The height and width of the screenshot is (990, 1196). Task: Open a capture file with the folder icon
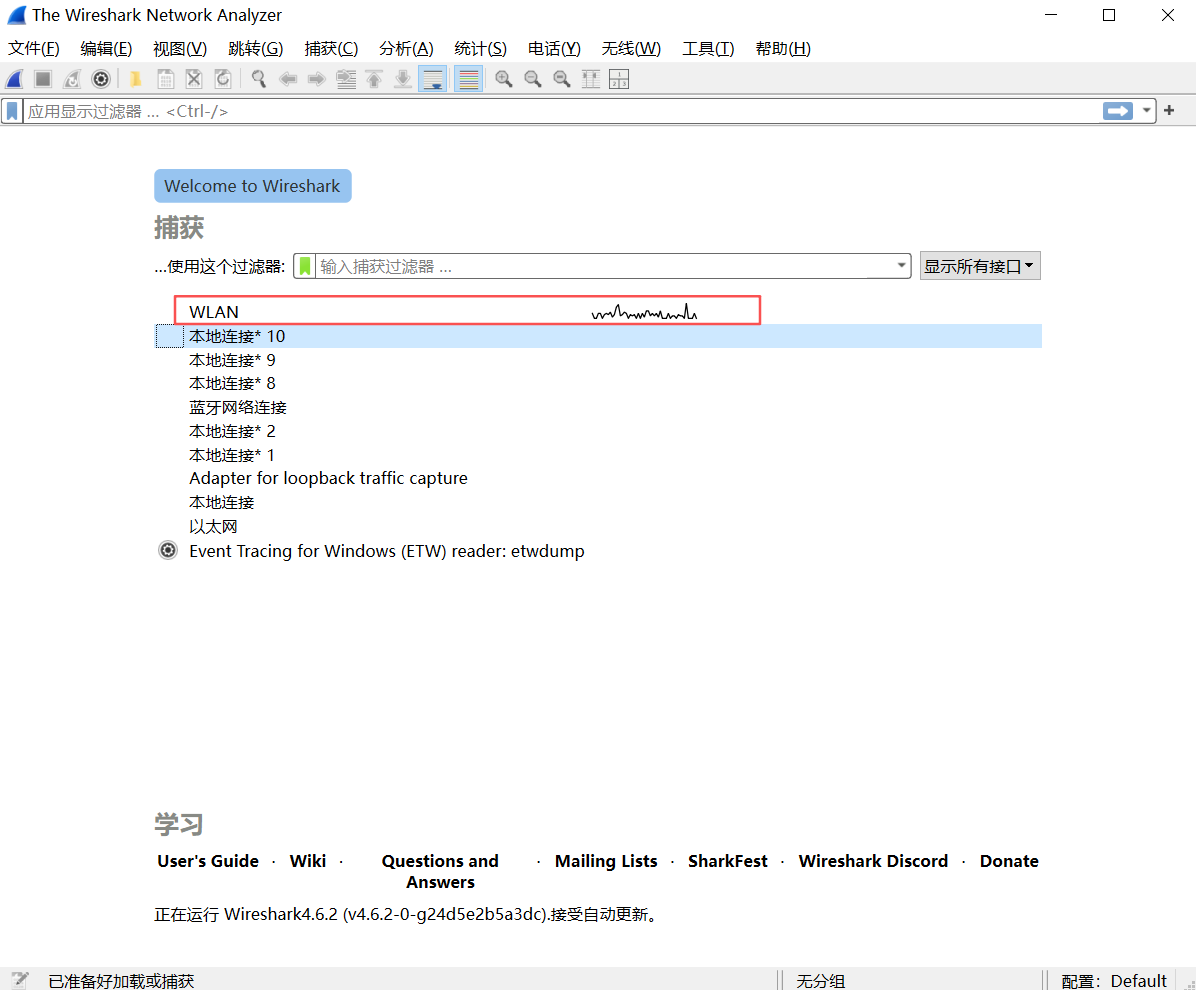pos(135,79)
